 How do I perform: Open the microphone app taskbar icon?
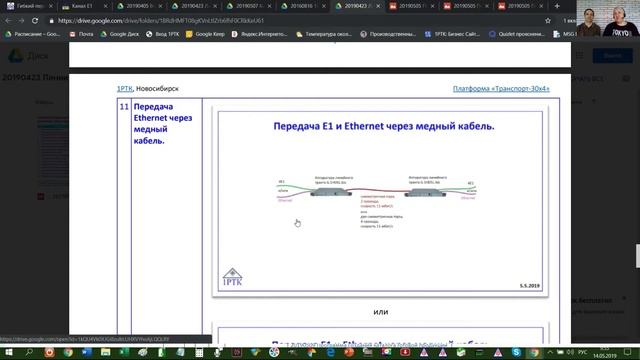point(218,352)
